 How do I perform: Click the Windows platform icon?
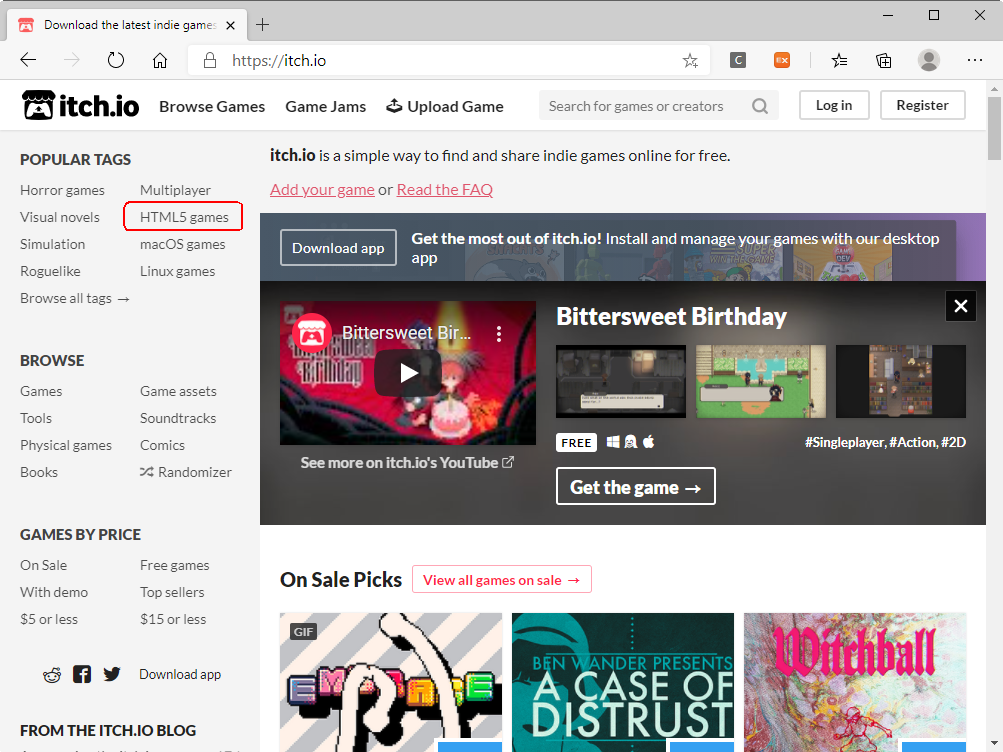coord(613,442)
